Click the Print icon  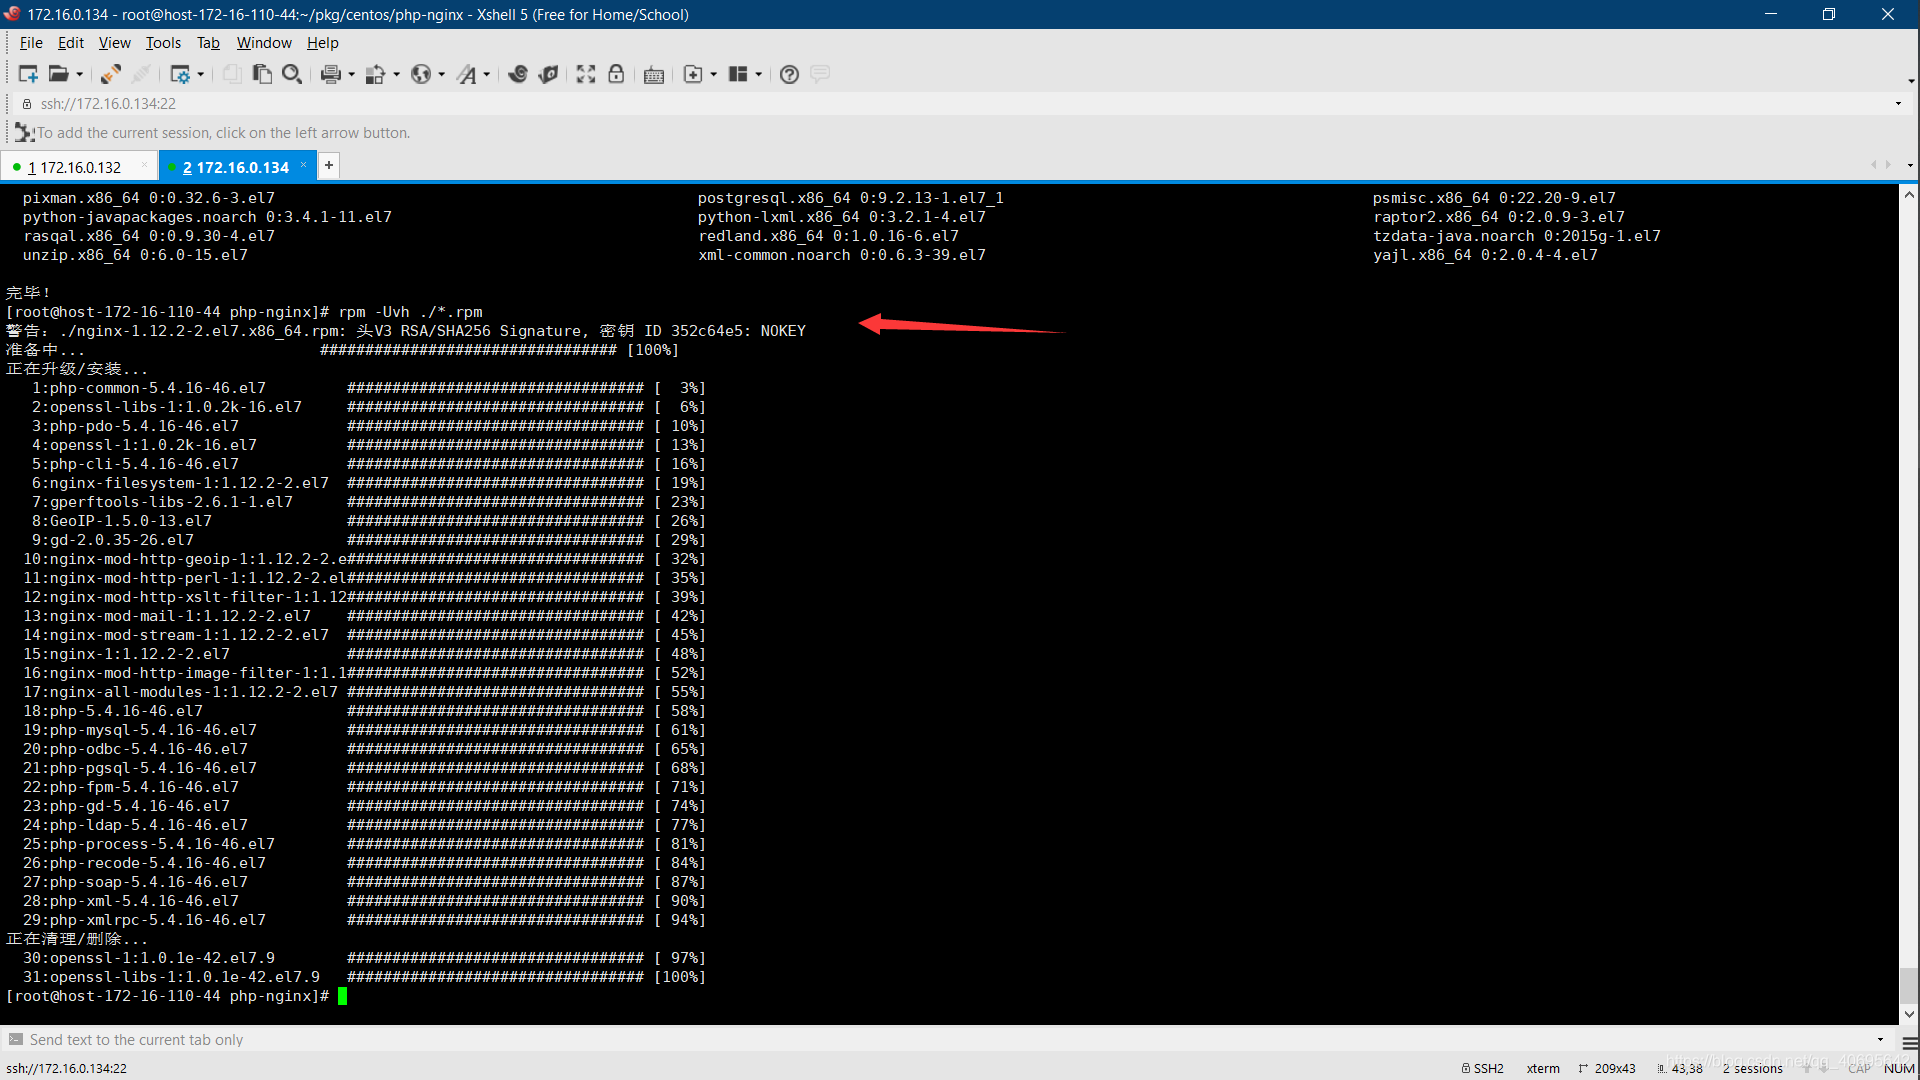coord(330,74)
